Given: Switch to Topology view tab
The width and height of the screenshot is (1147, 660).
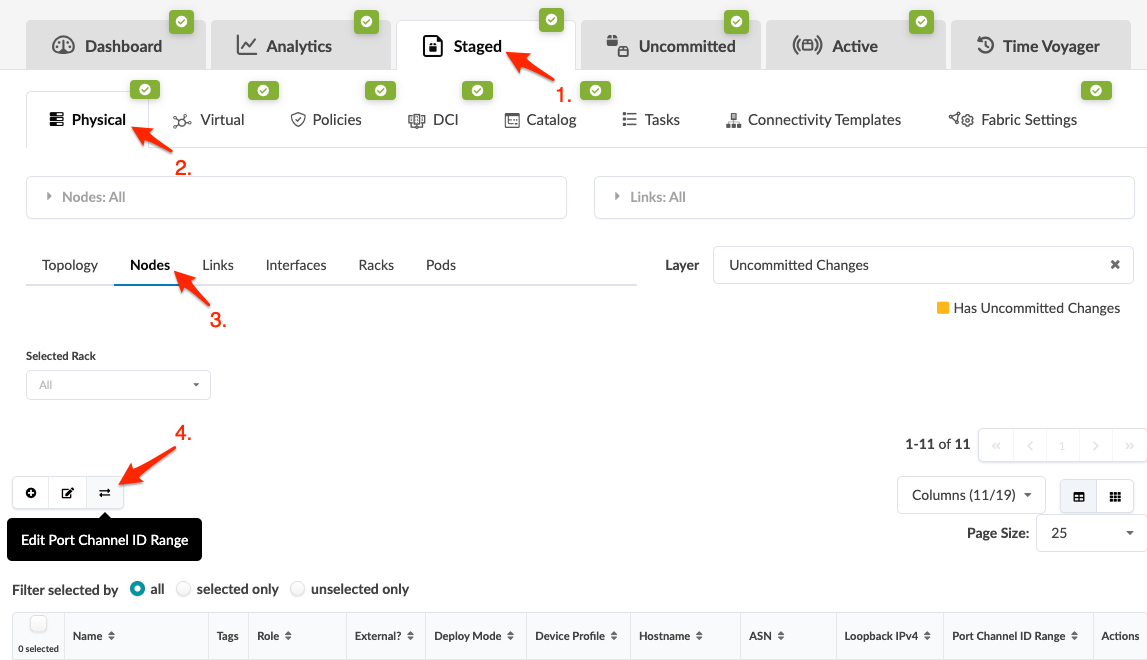Looking at the screenshot, I should (x=69, y=265).
